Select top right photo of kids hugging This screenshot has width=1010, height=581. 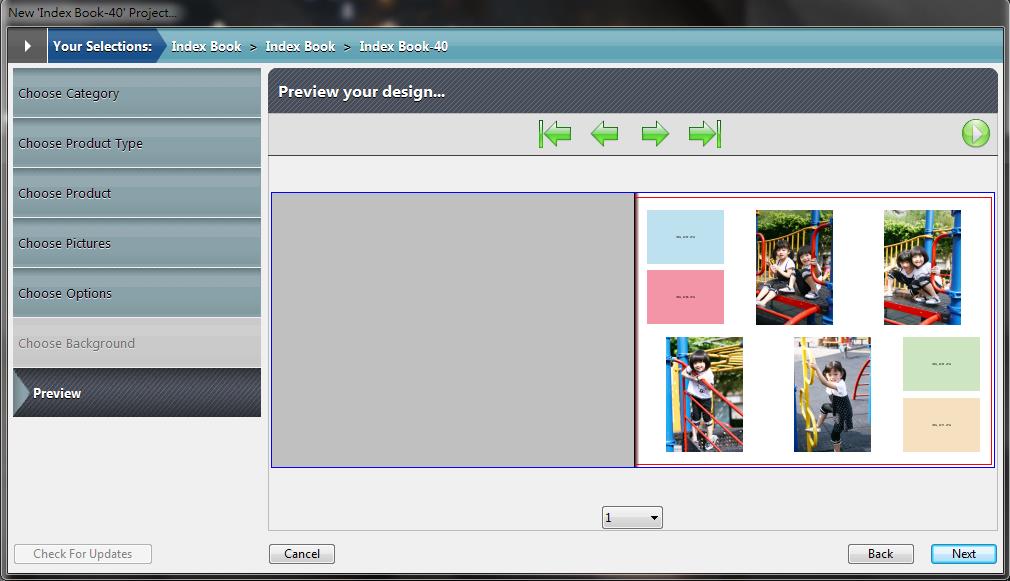[922, 267]
